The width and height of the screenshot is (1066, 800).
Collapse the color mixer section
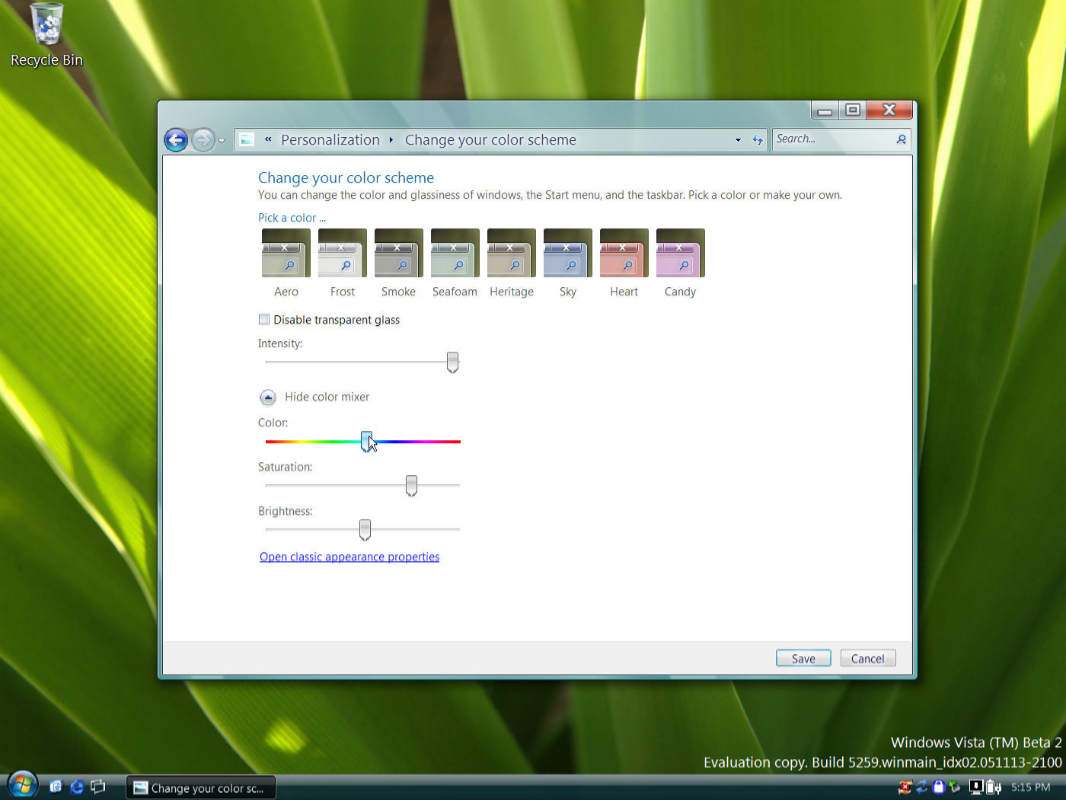point(268,397)
